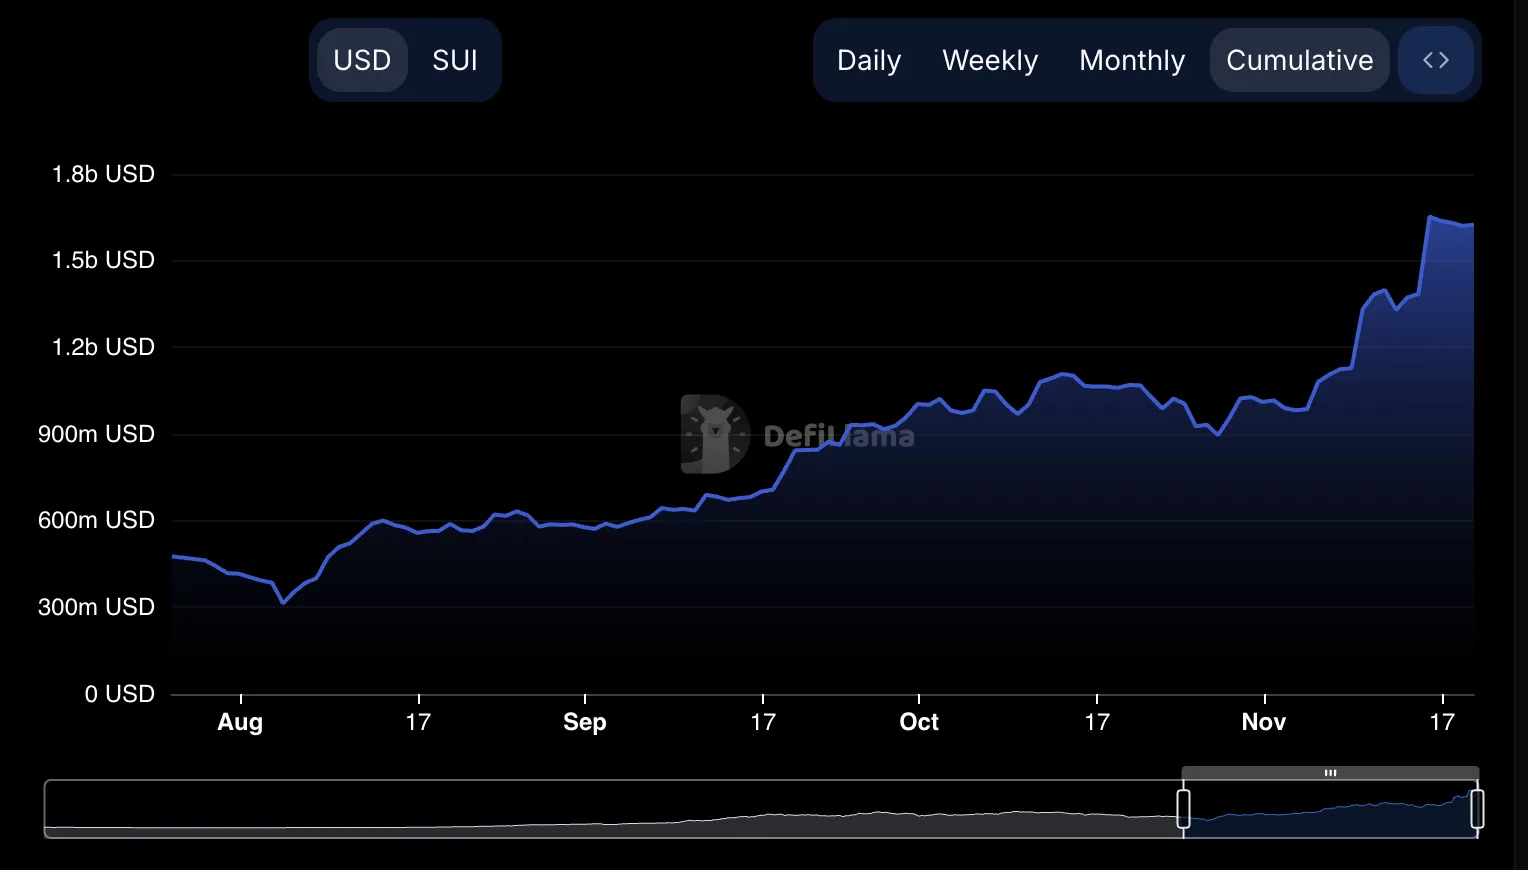
Task: Click the embed code icon
Action: coord(1436,60)
